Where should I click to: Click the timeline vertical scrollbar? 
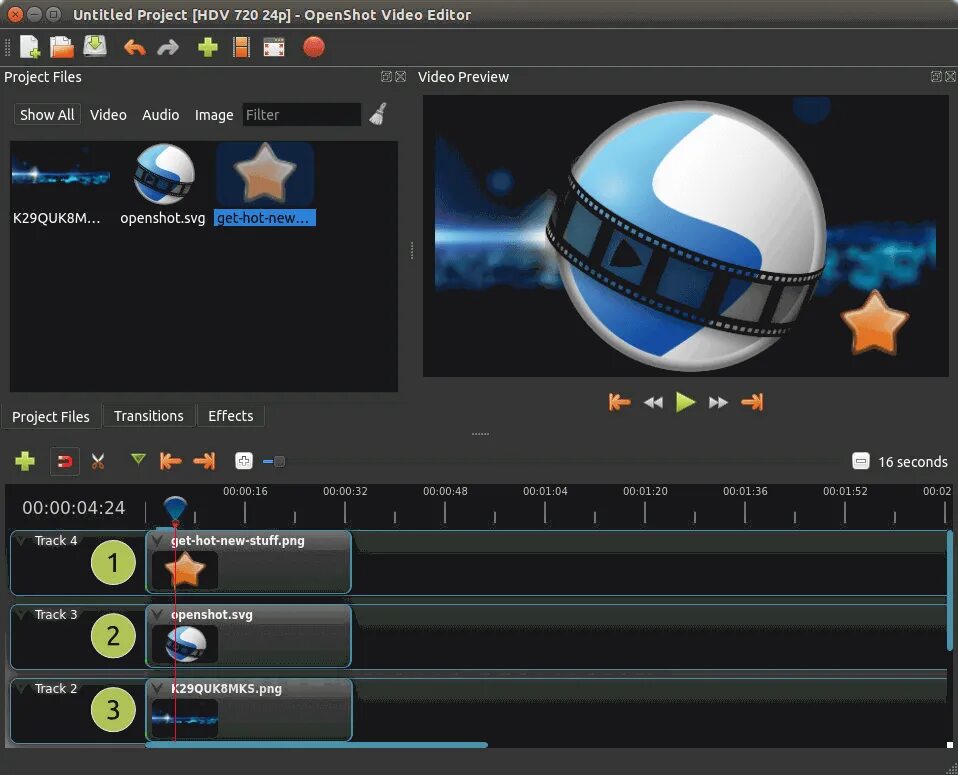tap(949, 590)
